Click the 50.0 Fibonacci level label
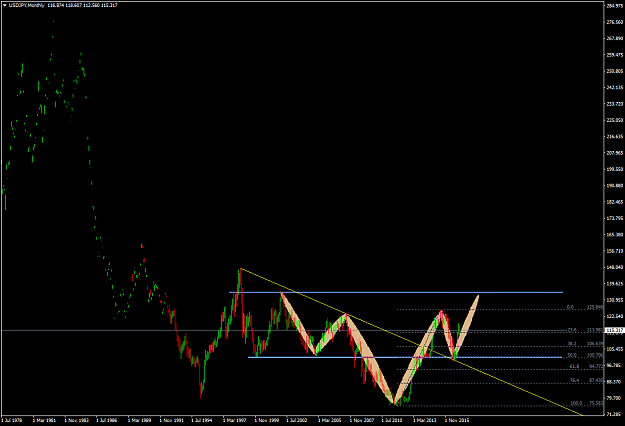625x426 pixels. (572, 355)
